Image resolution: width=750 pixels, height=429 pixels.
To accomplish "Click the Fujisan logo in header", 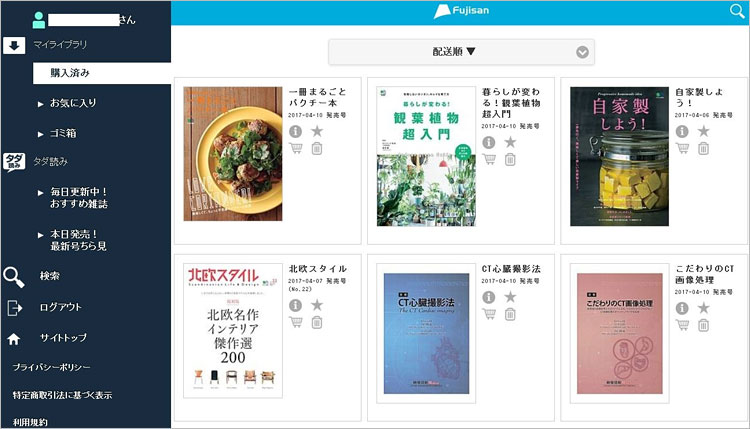I will [x=461, y=11].
